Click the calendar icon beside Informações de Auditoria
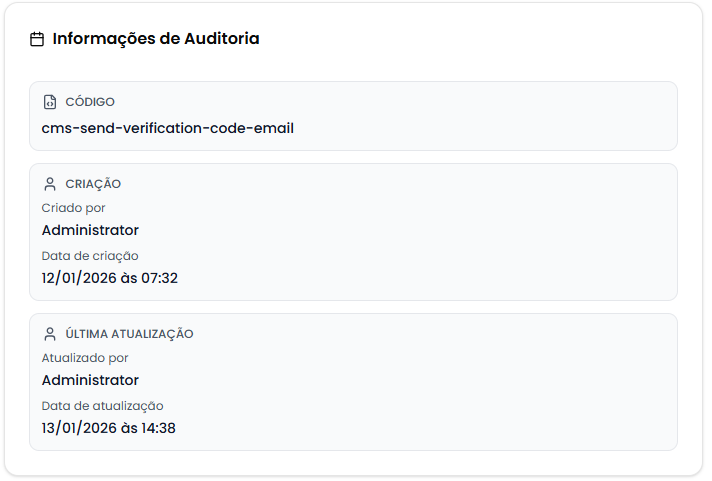712x481 pixels. pos(37,40)
